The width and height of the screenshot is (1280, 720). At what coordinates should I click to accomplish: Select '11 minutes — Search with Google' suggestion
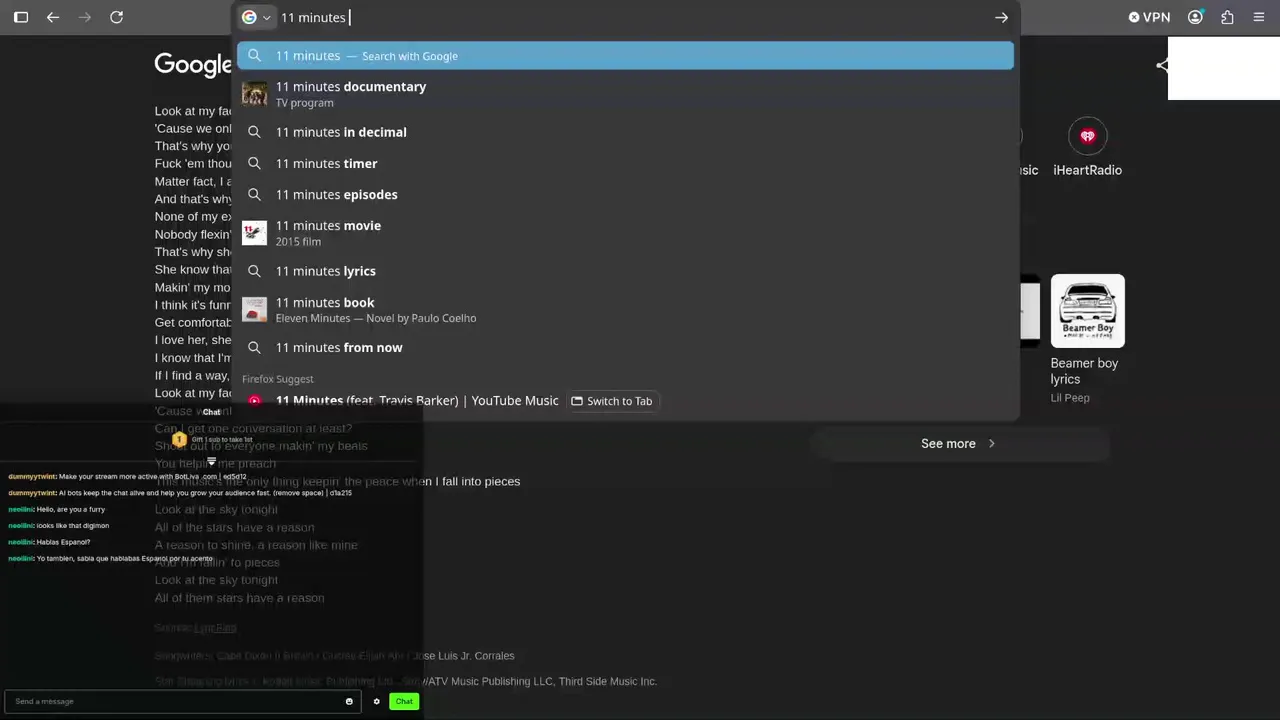pos(625,56)
